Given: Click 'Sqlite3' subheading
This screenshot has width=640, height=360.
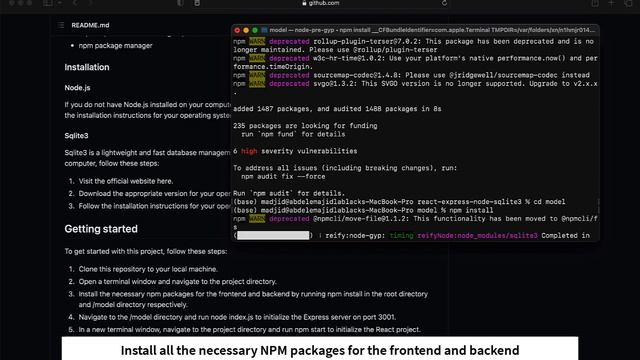Looking at the screenshot, I should 76,136.
